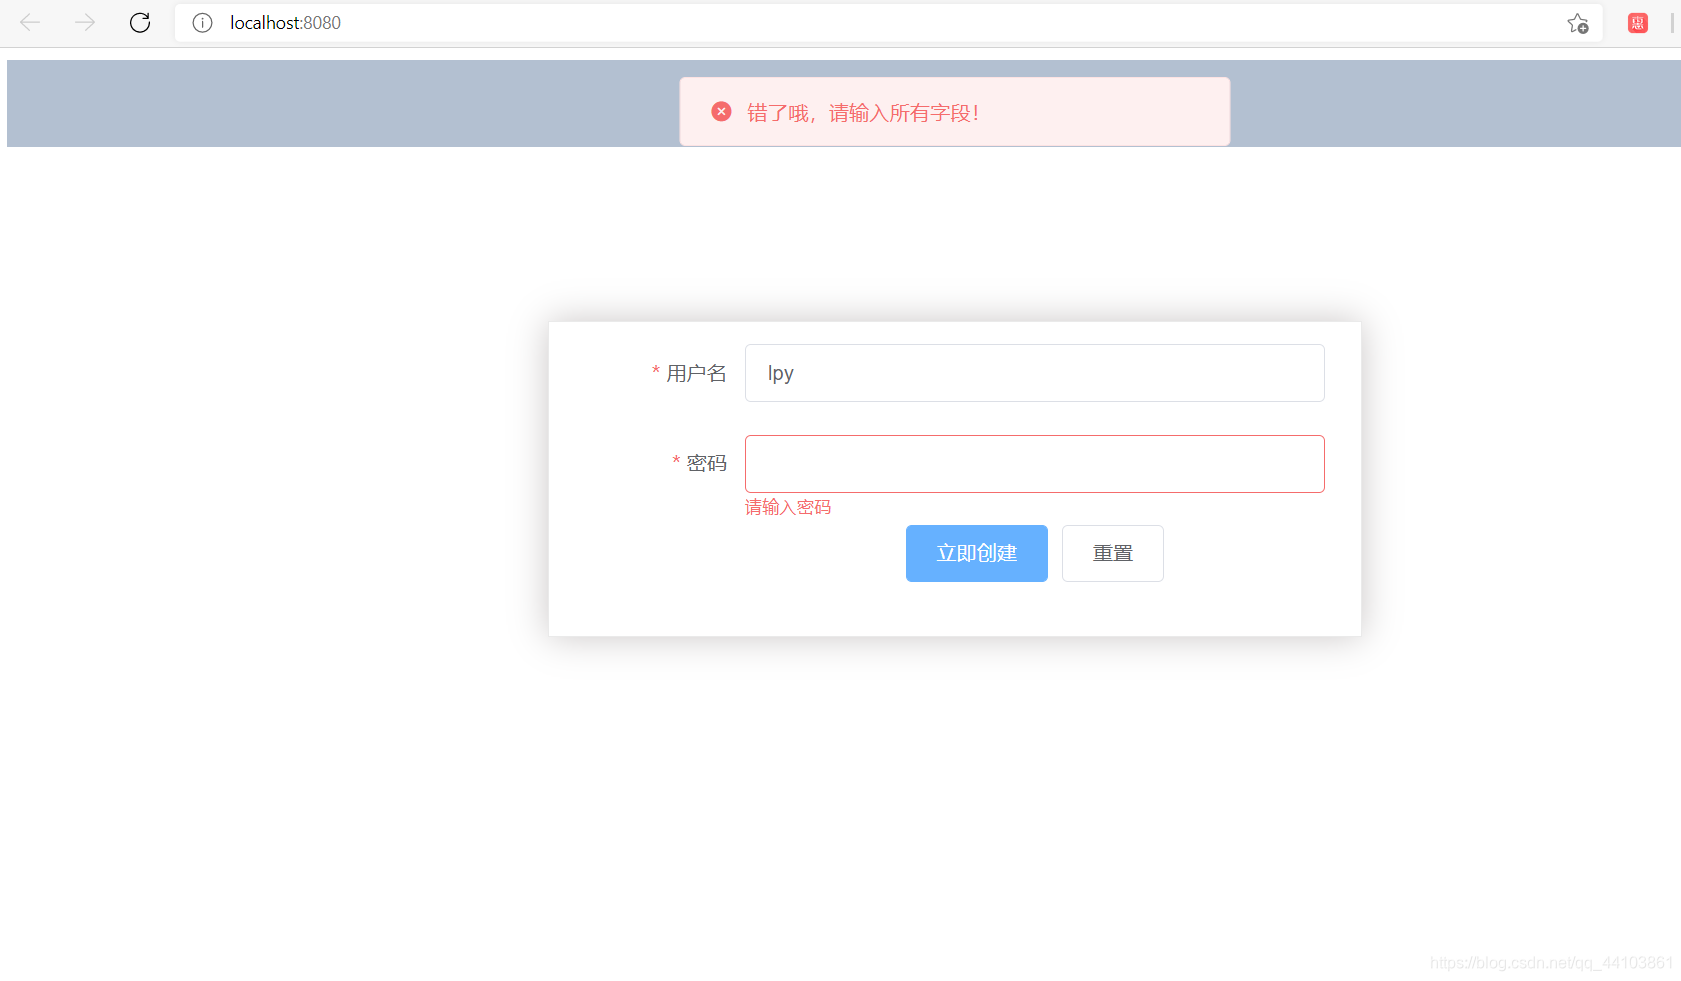Reload the page with the refresh icon
Image resolution: width=1681 pixels, height=981 pixels.
click(140, 22)
